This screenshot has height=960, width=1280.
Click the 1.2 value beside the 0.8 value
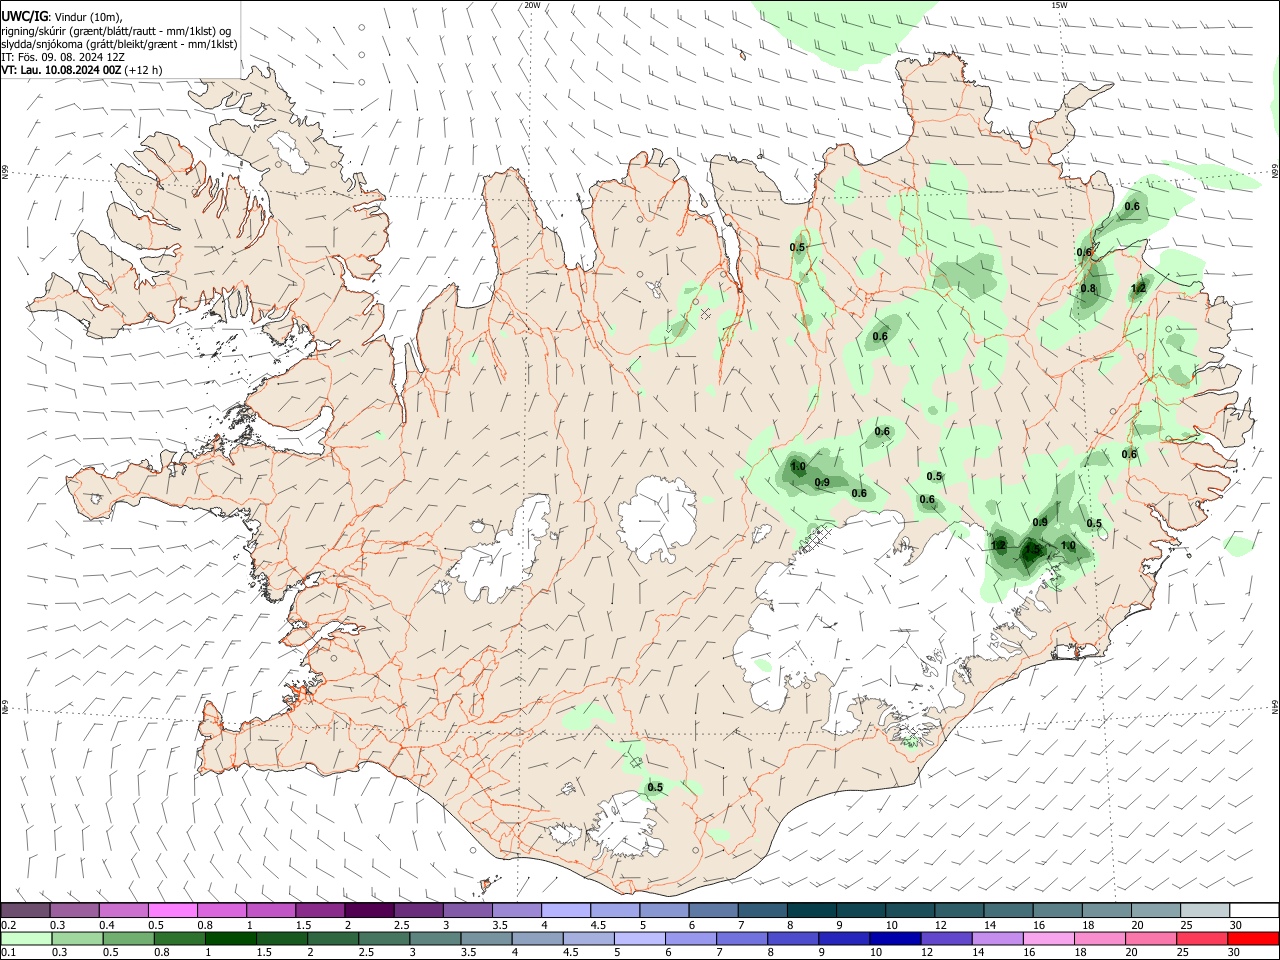[1138, 289]
